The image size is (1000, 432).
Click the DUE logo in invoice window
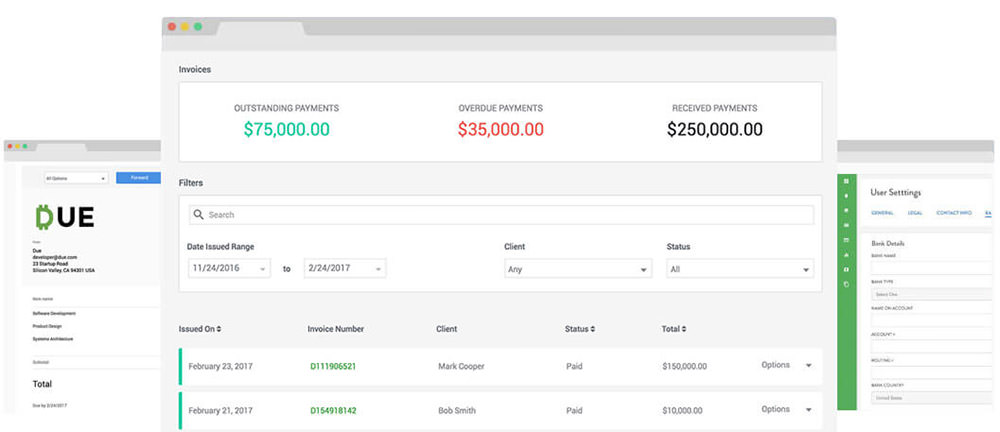coord(65,217)
